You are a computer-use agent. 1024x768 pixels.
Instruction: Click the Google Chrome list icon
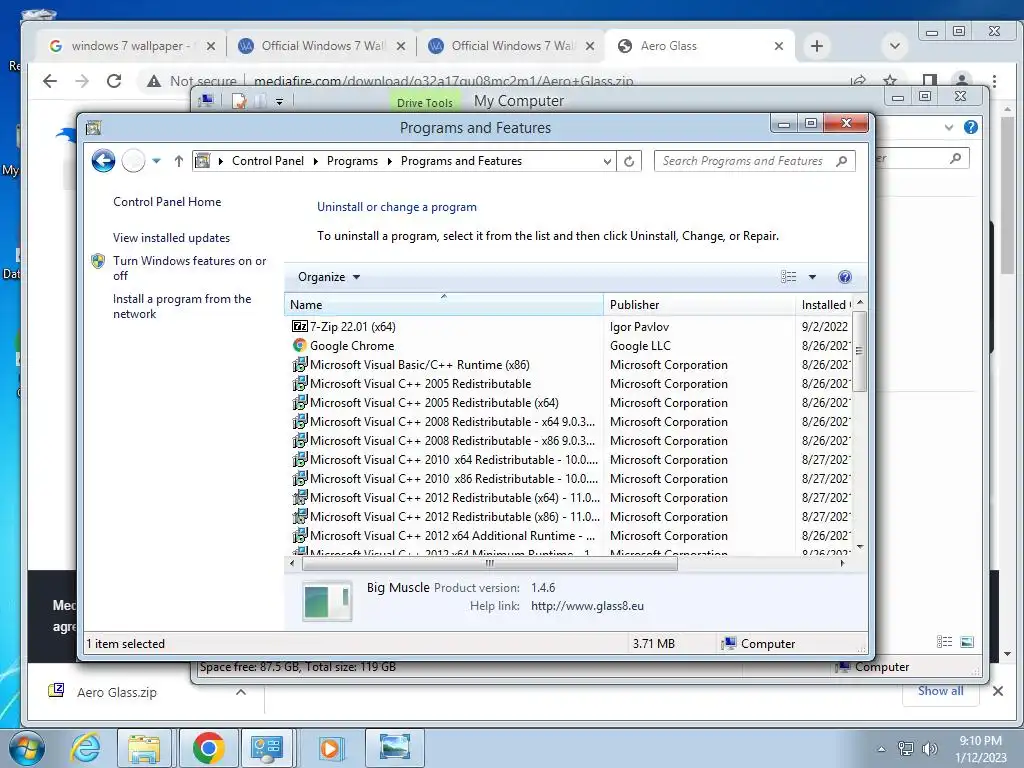pos(300,345)
